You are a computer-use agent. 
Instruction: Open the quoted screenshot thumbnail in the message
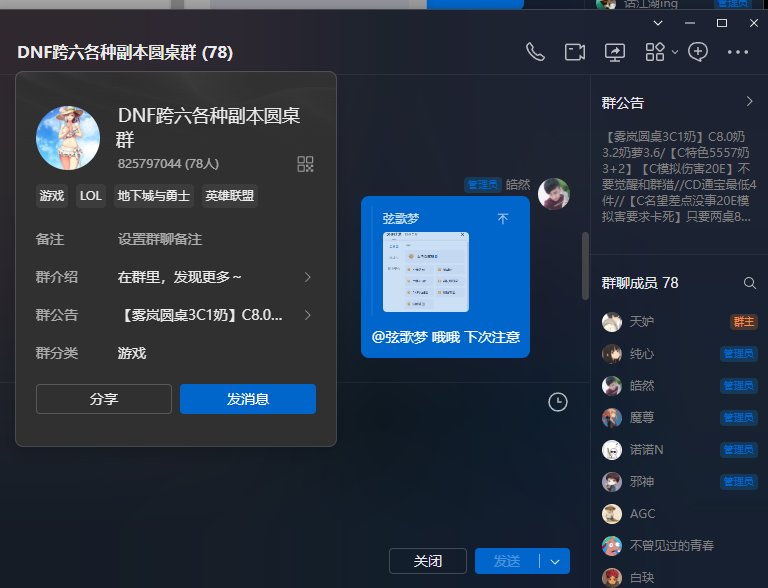click(426, 271)
